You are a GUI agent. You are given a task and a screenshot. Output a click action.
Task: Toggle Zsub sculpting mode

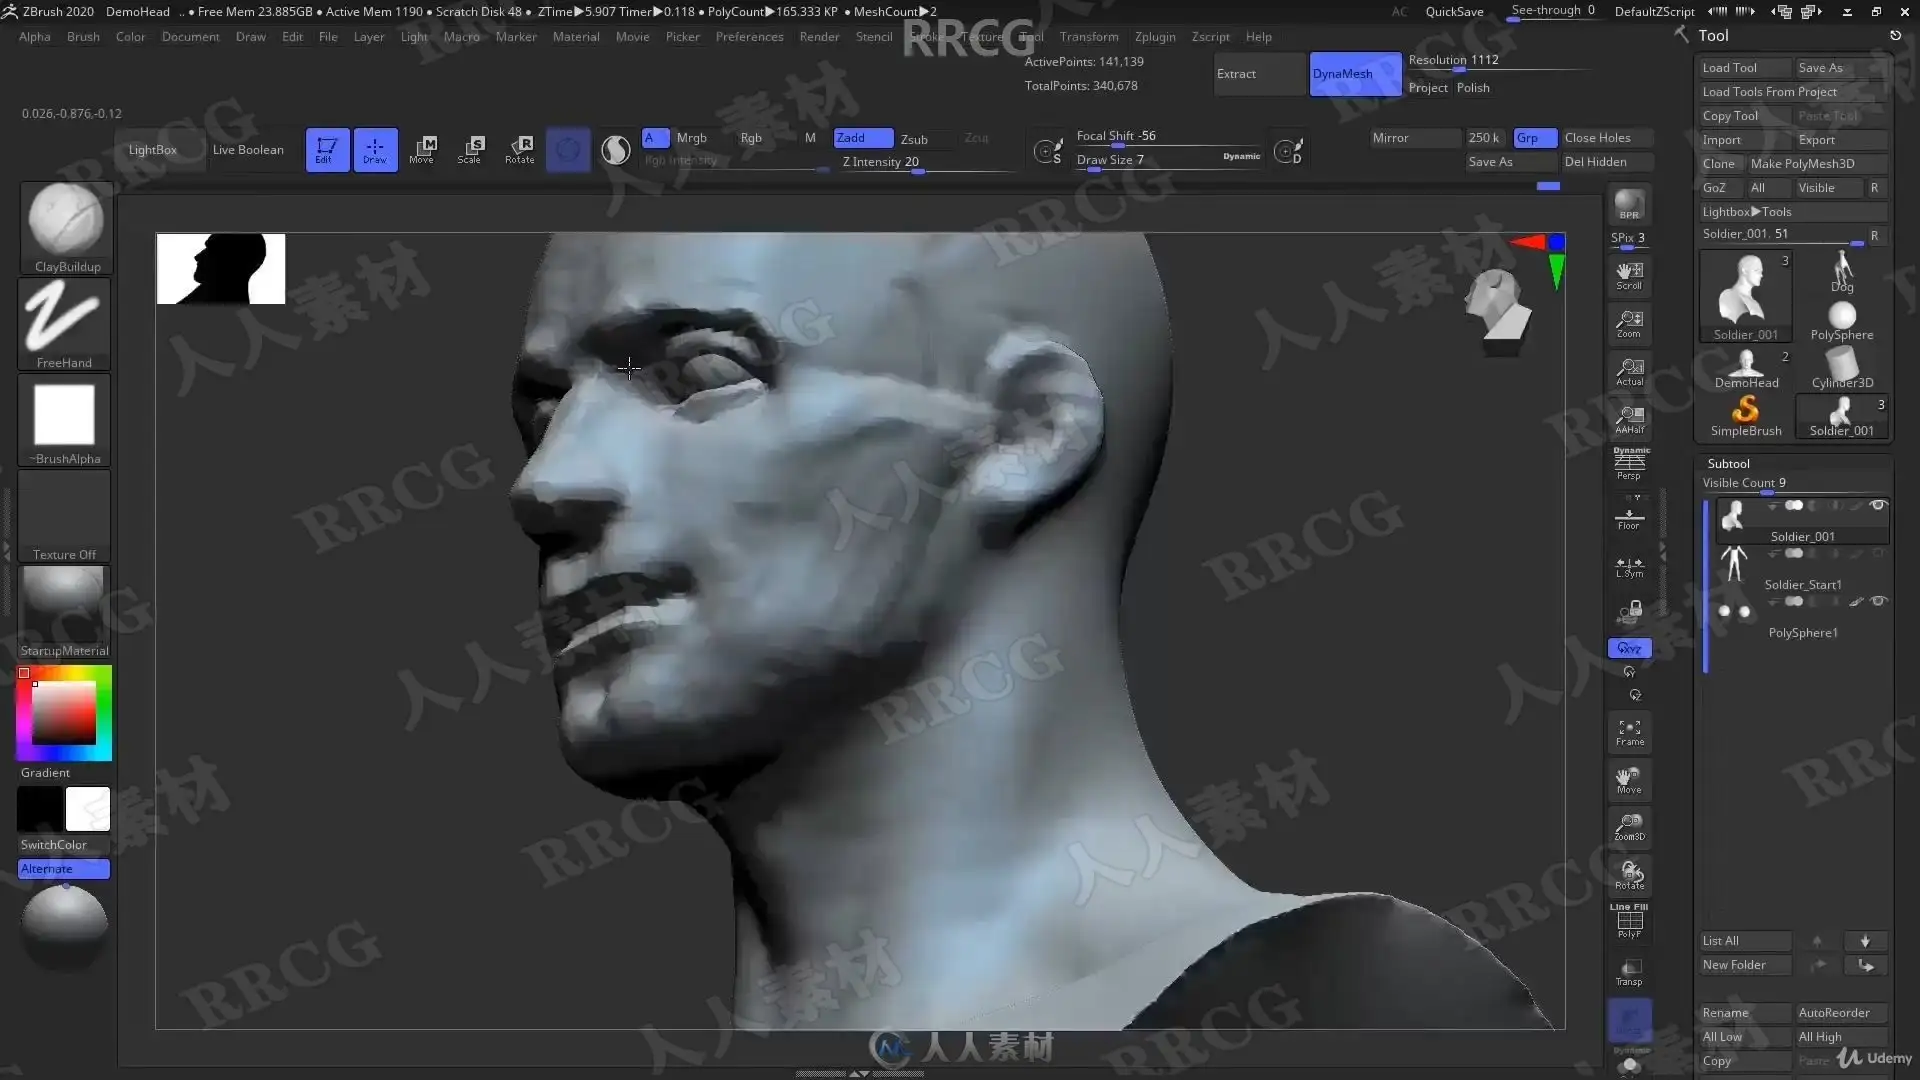(914, 139)
